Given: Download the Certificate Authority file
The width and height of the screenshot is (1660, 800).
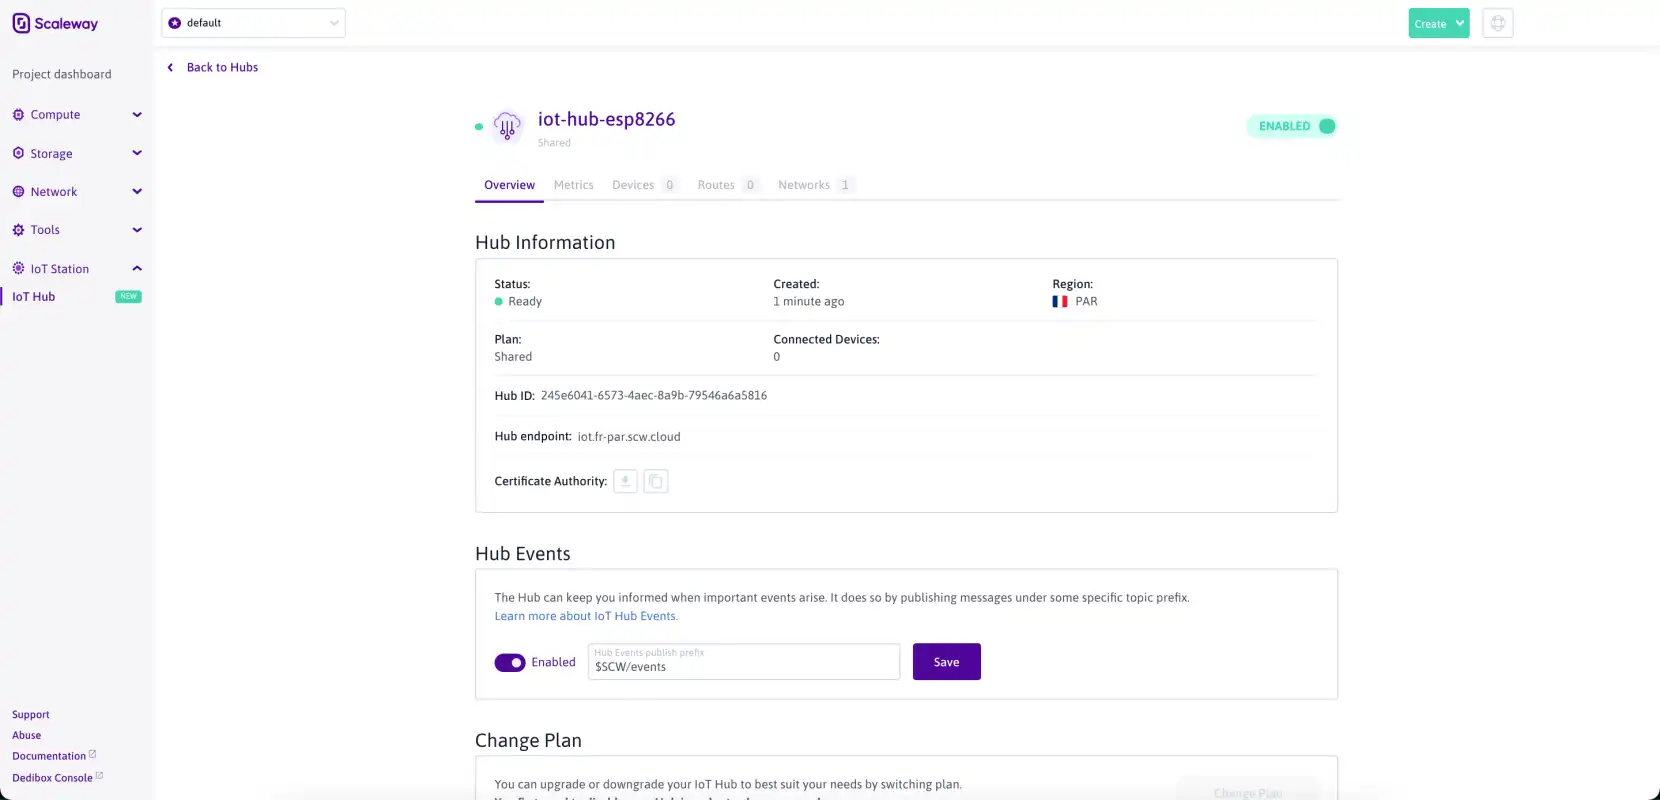Looking at the screenshot, I should click(x=625, y=481).
